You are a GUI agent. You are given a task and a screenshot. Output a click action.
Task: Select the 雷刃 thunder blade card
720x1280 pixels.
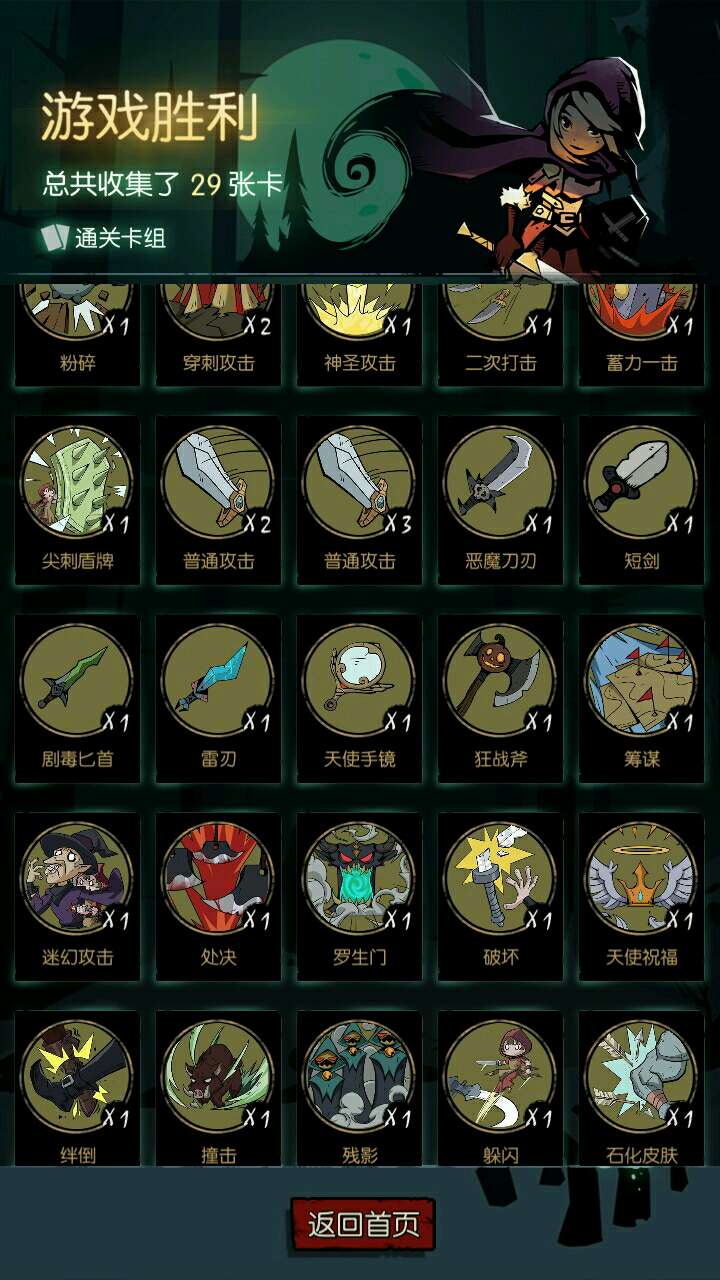click(219, 697)
